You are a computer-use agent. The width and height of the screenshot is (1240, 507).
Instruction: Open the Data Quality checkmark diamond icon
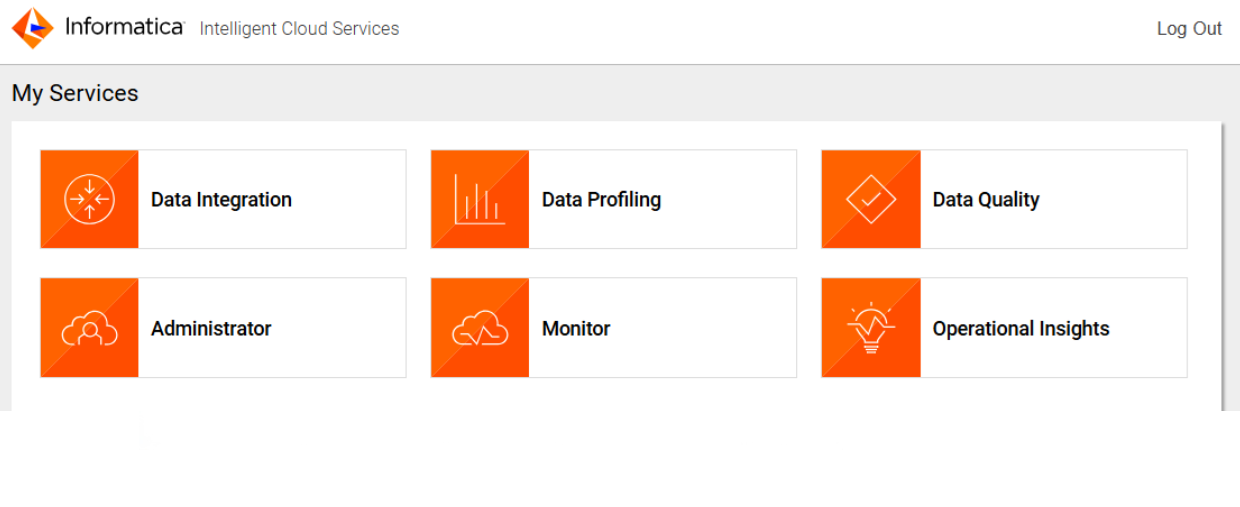[871, 199]
